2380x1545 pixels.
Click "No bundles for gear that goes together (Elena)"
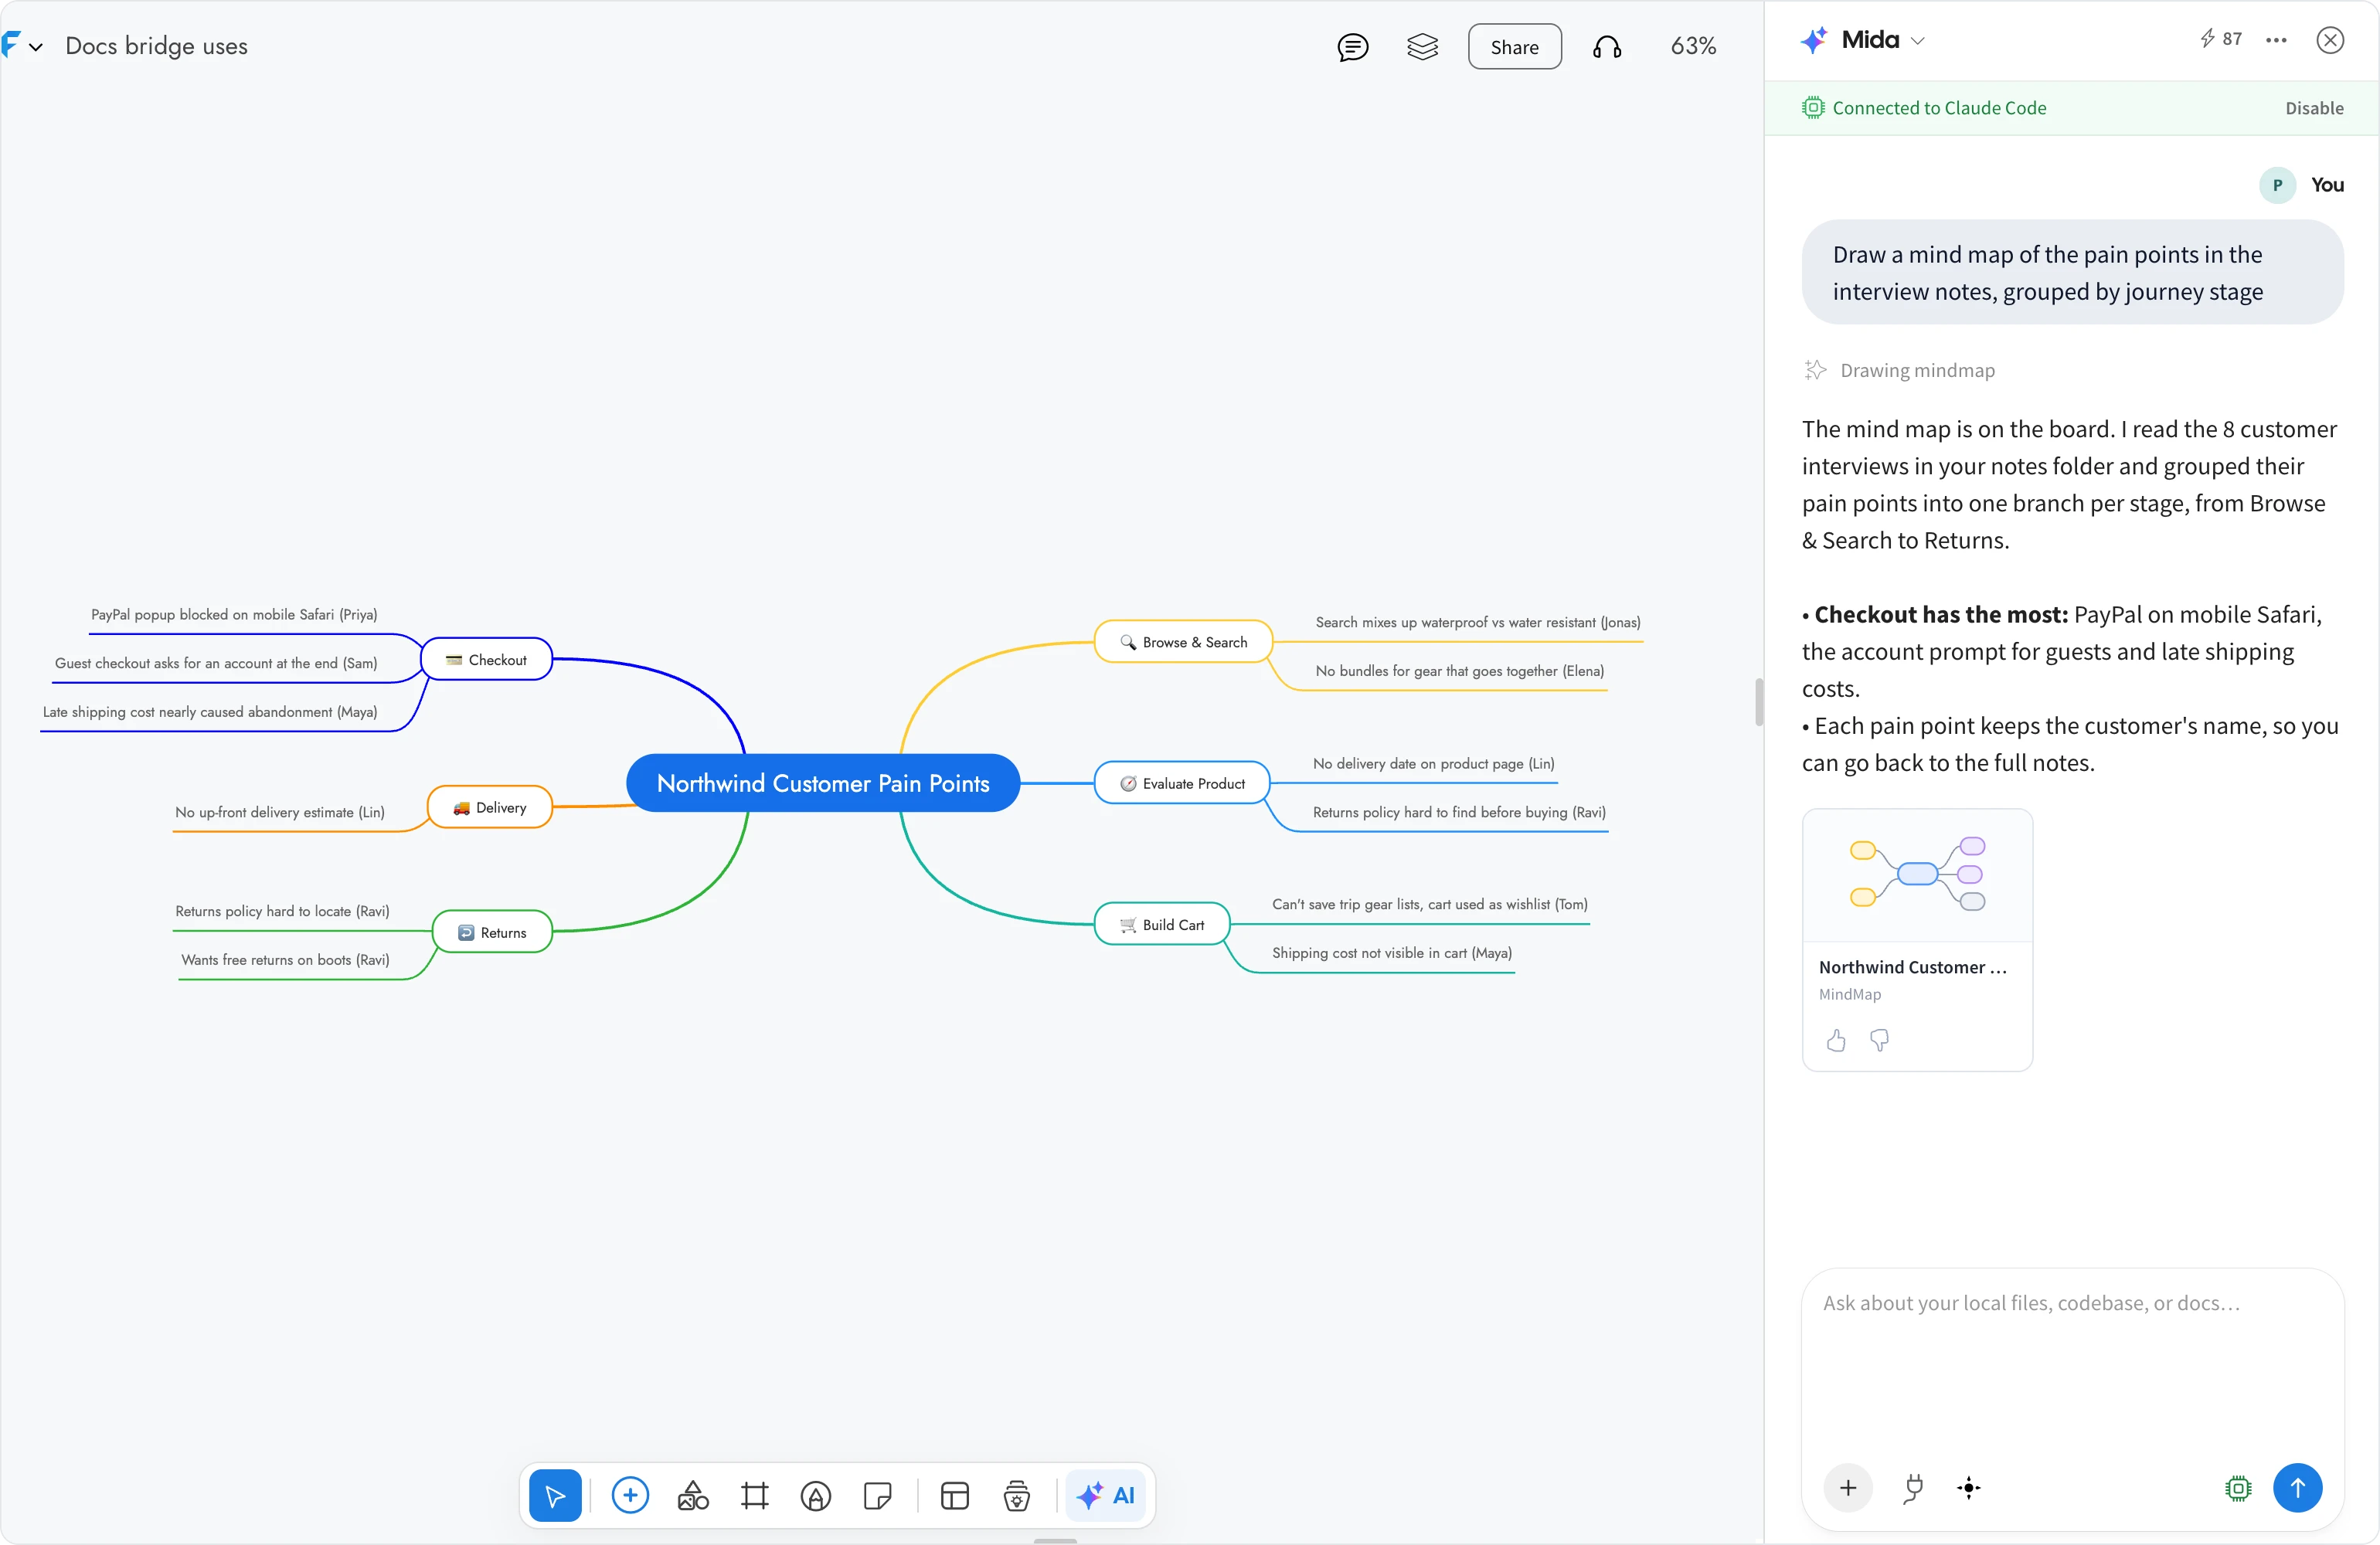click(1459, 671)
